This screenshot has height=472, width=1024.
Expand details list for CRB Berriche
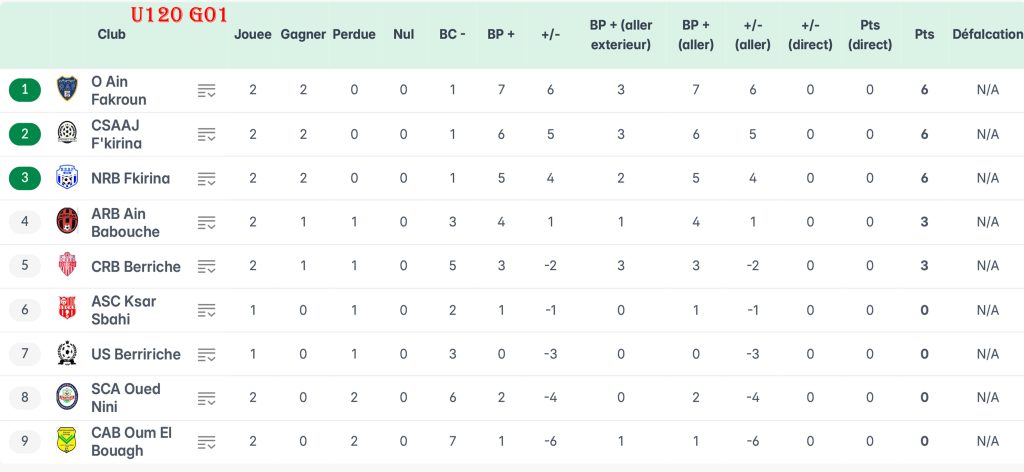tap(207, 267)
